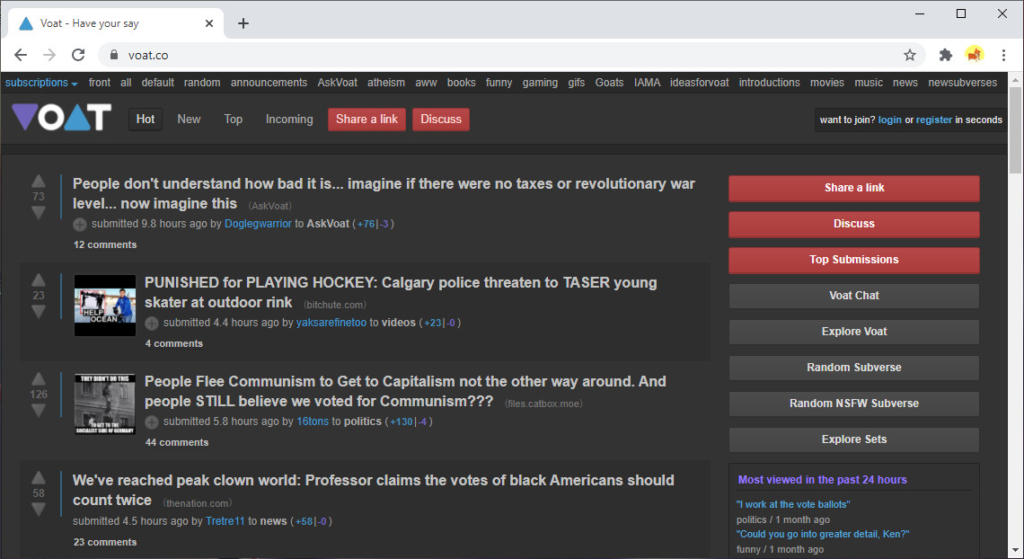Open the gaming subverse in top bar
Screen dimensions: 1024x559
coord(540,82)
